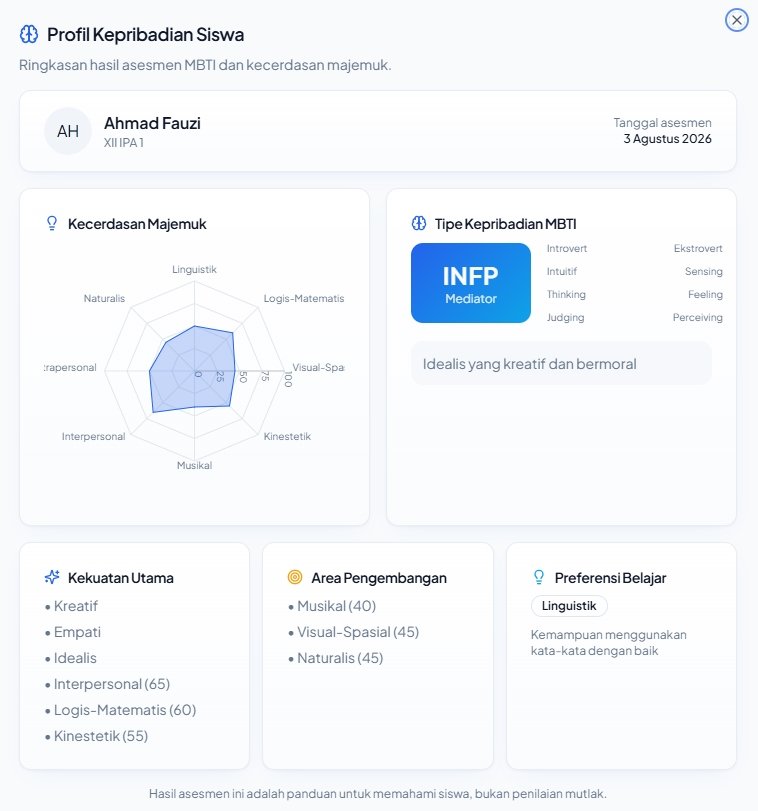Click the Introvert trait label
The image size is (758, 811).
point(567,248)
